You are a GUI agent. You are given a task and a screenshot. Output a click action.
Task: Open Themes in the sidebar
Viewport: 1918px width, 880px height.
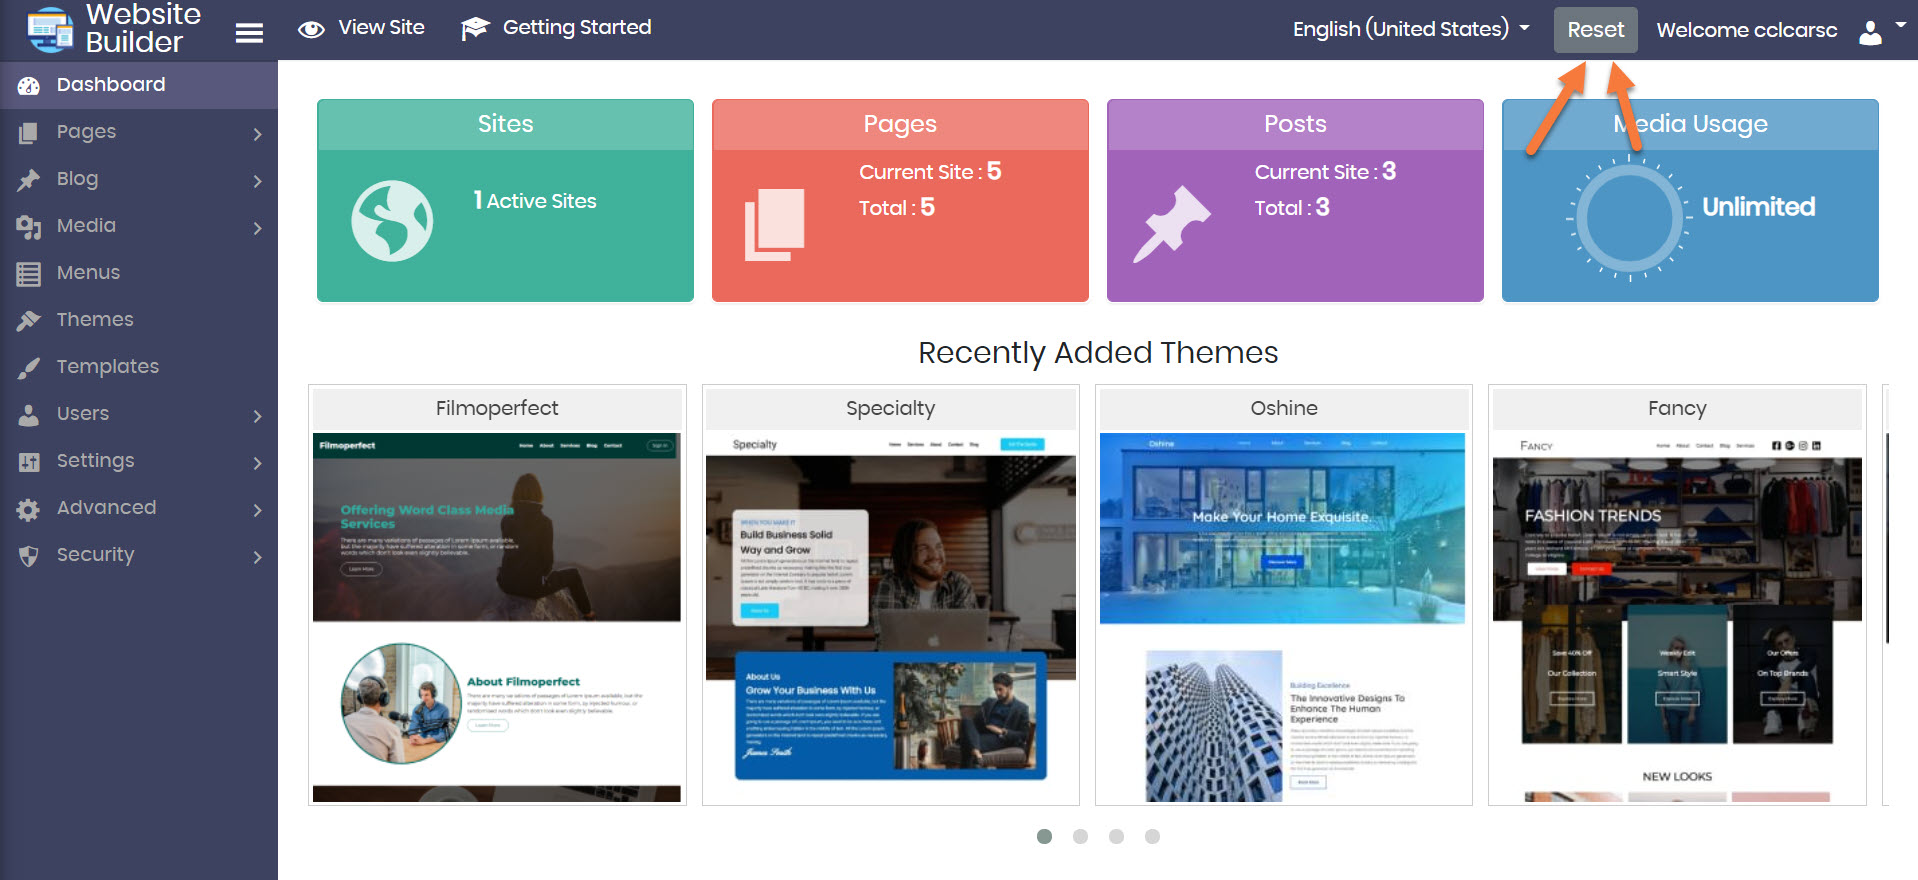click(95, 320)
